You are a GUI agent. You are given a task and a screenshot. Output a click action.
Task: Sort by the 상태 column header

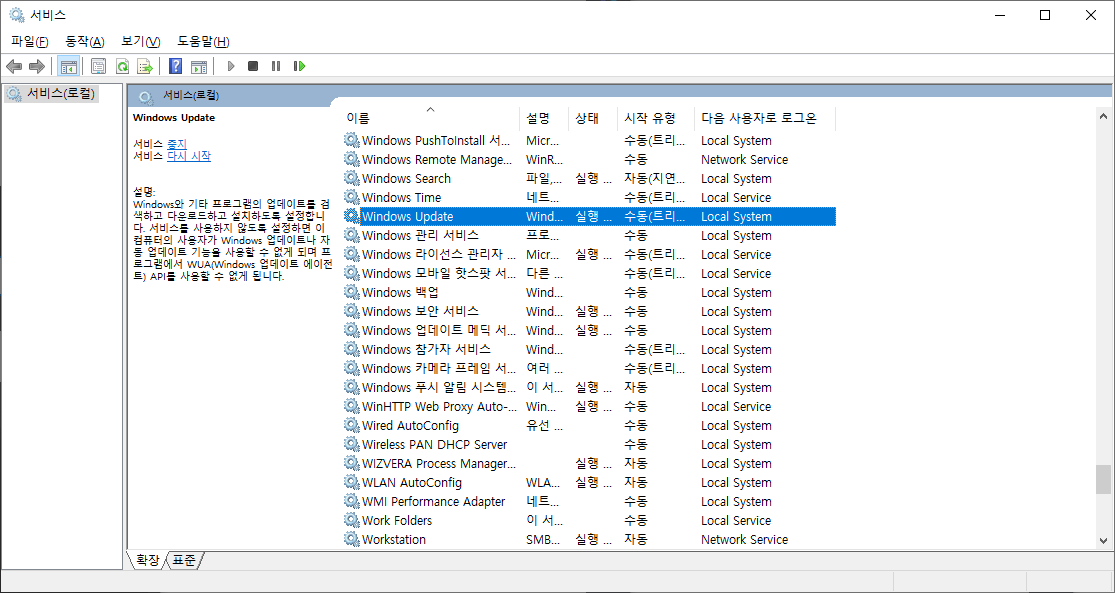[x=593, y=118]
